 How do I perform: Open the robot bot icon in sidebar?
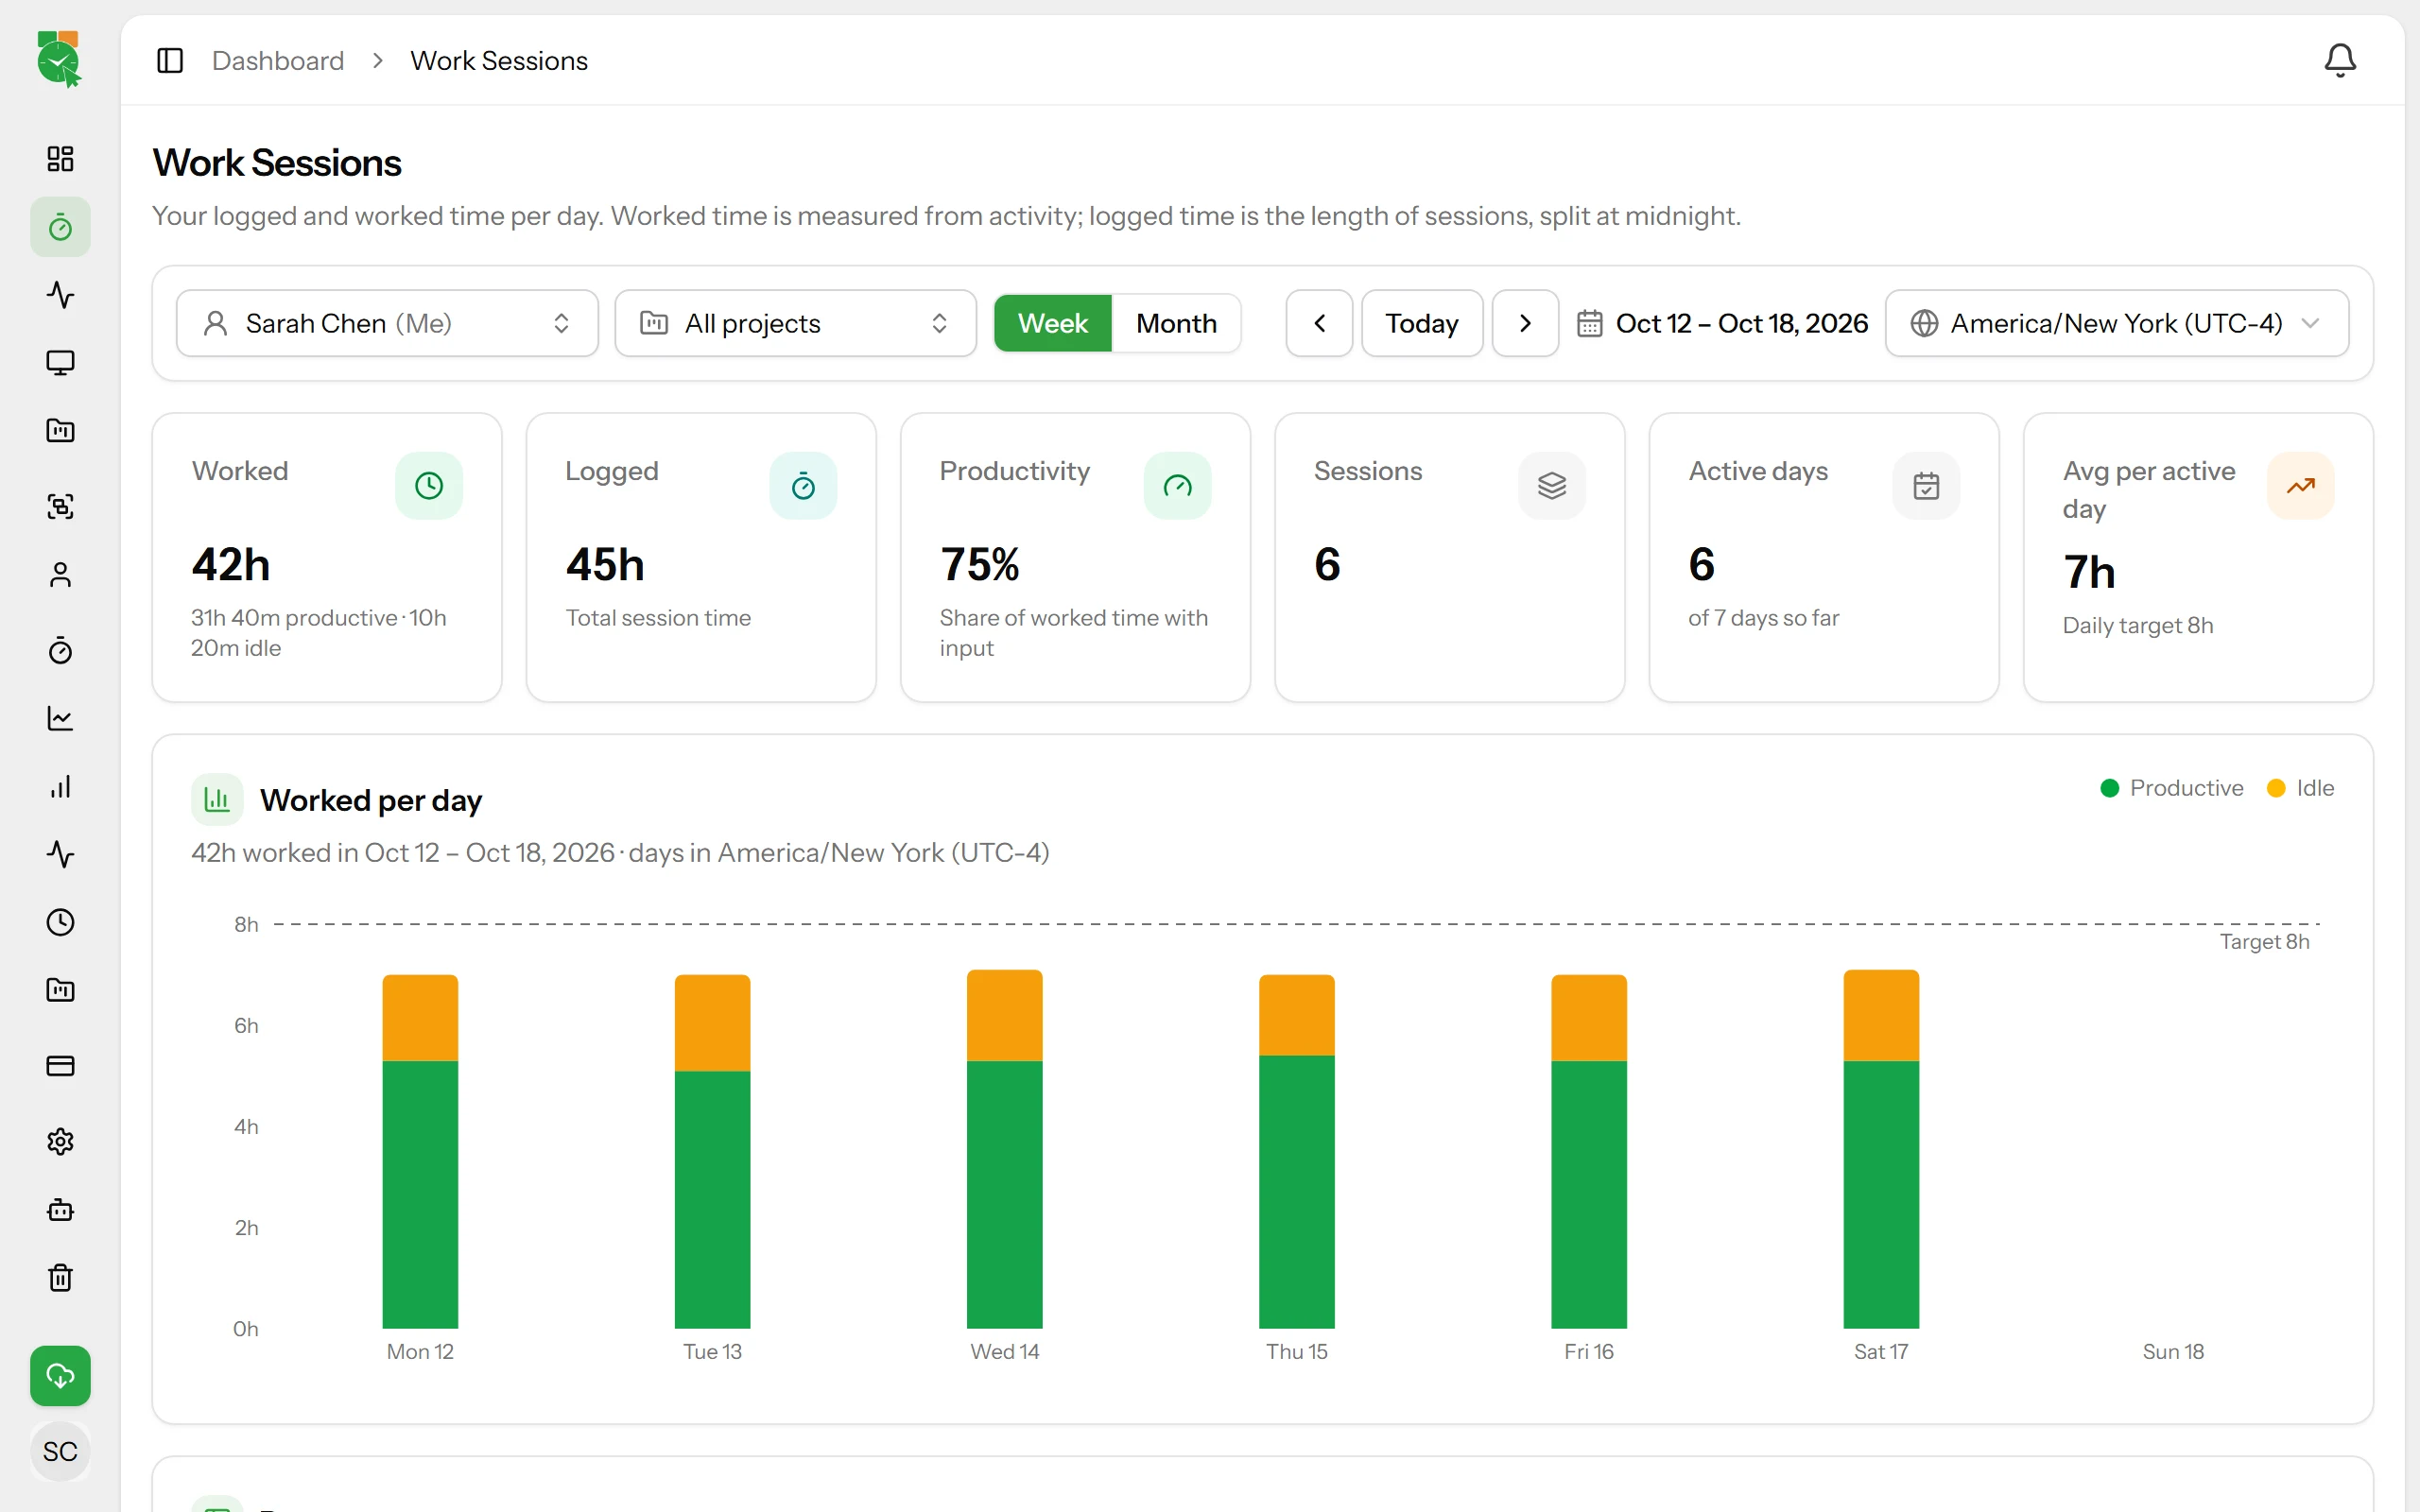point(60,1210)
